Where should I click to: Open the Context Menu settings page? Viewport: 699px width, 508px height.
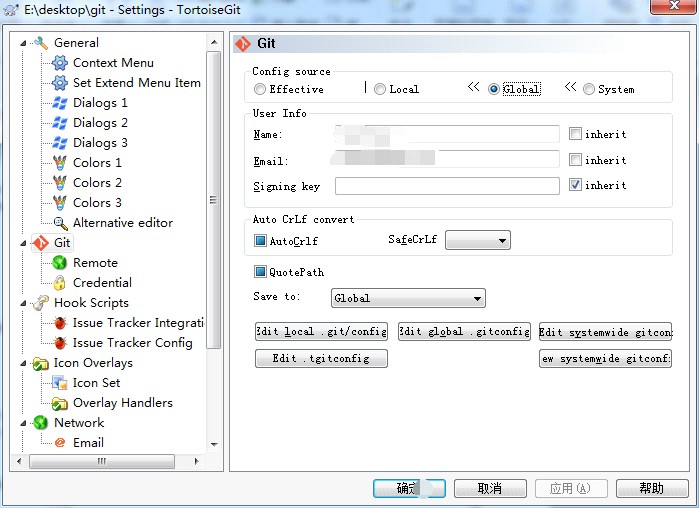pos(113,63)
